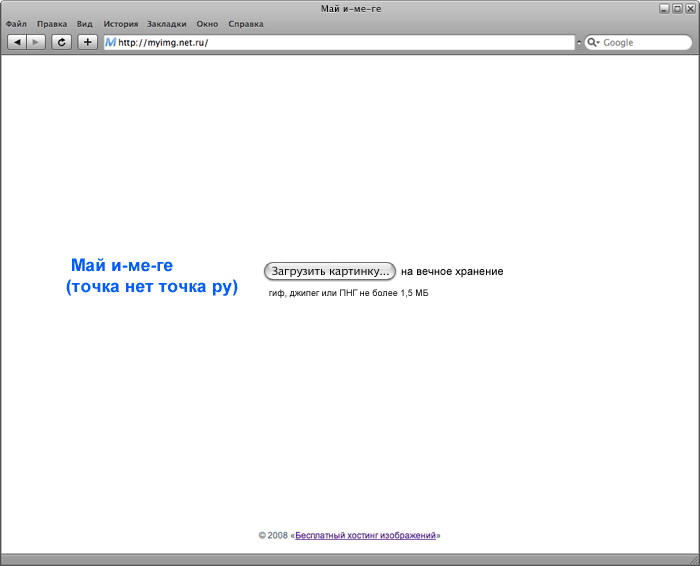Open the Окно menu
Image resolution: width=700 pixels, height=566 pixels.
tap(208, 22)
